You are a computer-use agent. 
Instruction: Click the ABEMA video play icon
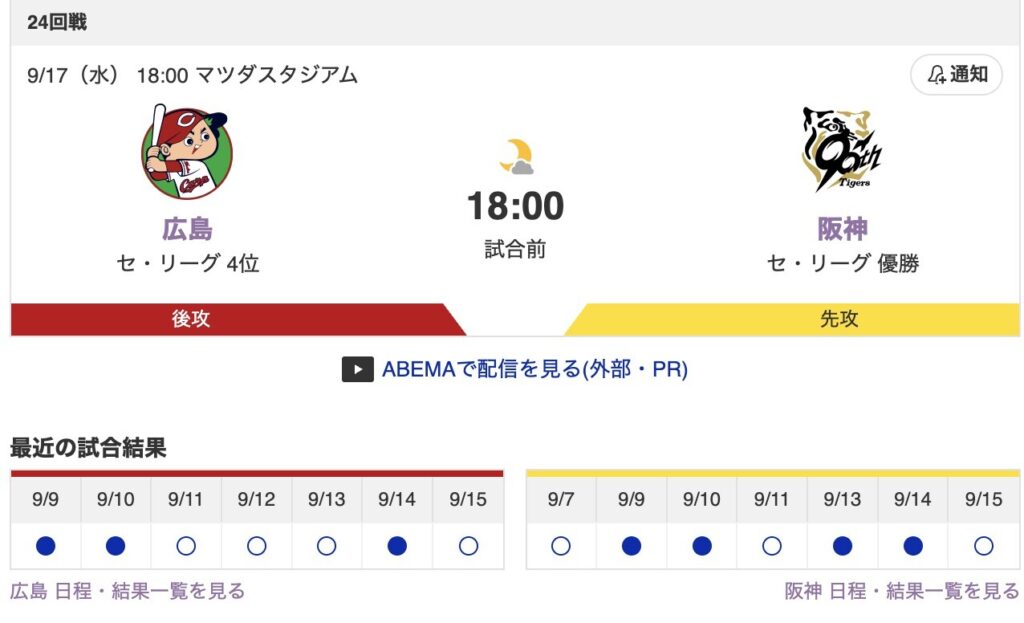tap(358, 369)
